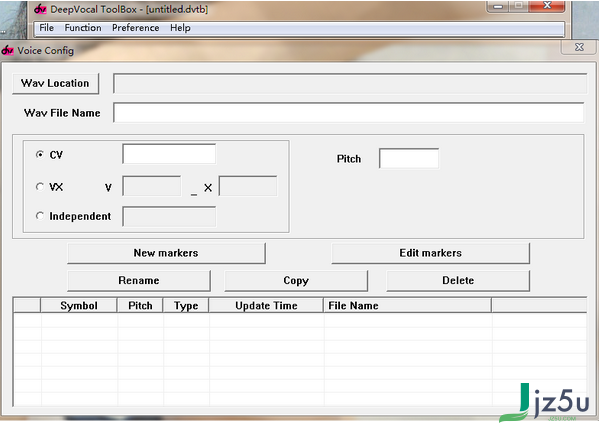Open the Help menu
This screenshot has width=602, height=423.
click(180, 28)
